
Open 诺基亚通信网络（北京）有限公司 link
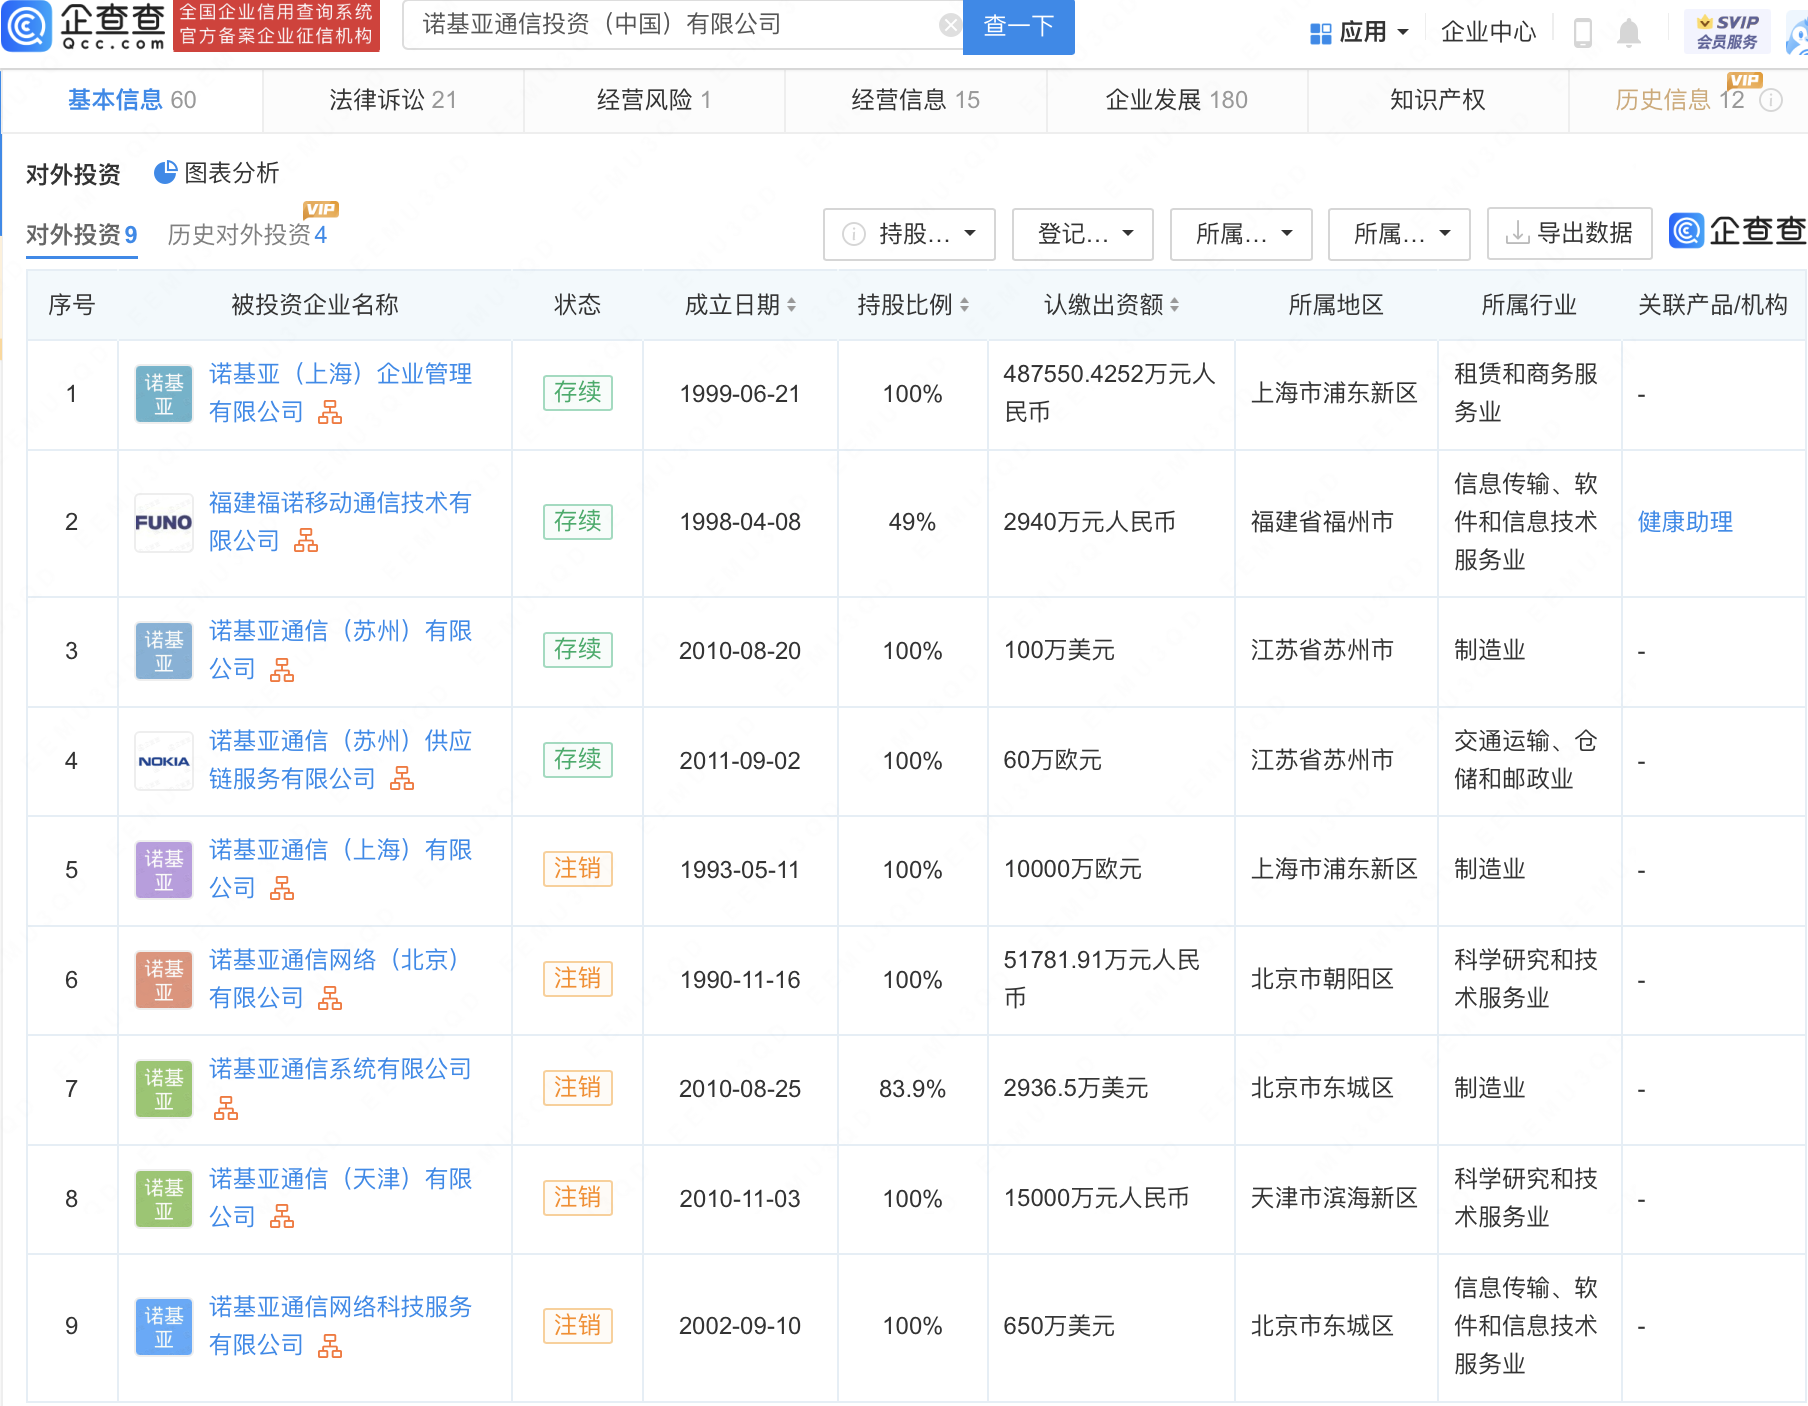click(x=334, y=979)
